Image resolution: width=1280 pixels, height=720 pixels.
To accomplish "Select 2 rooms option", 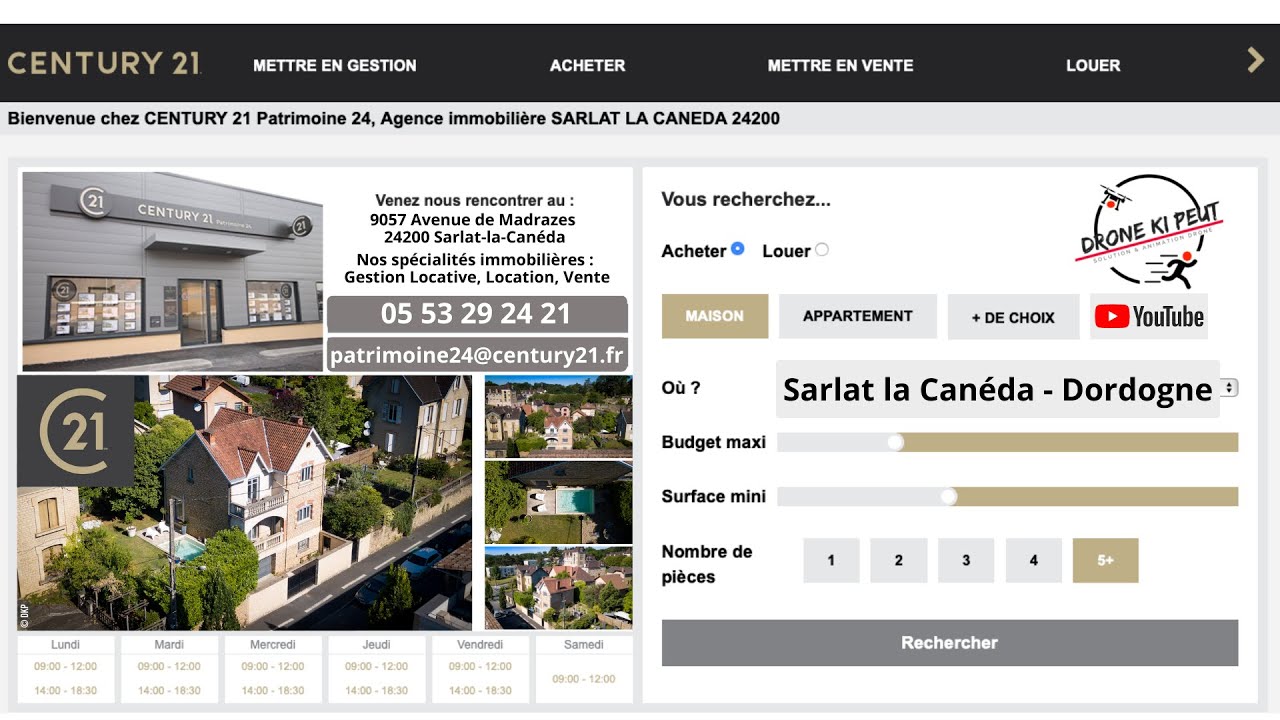I will pyautogui.click(x=898, y=560).
